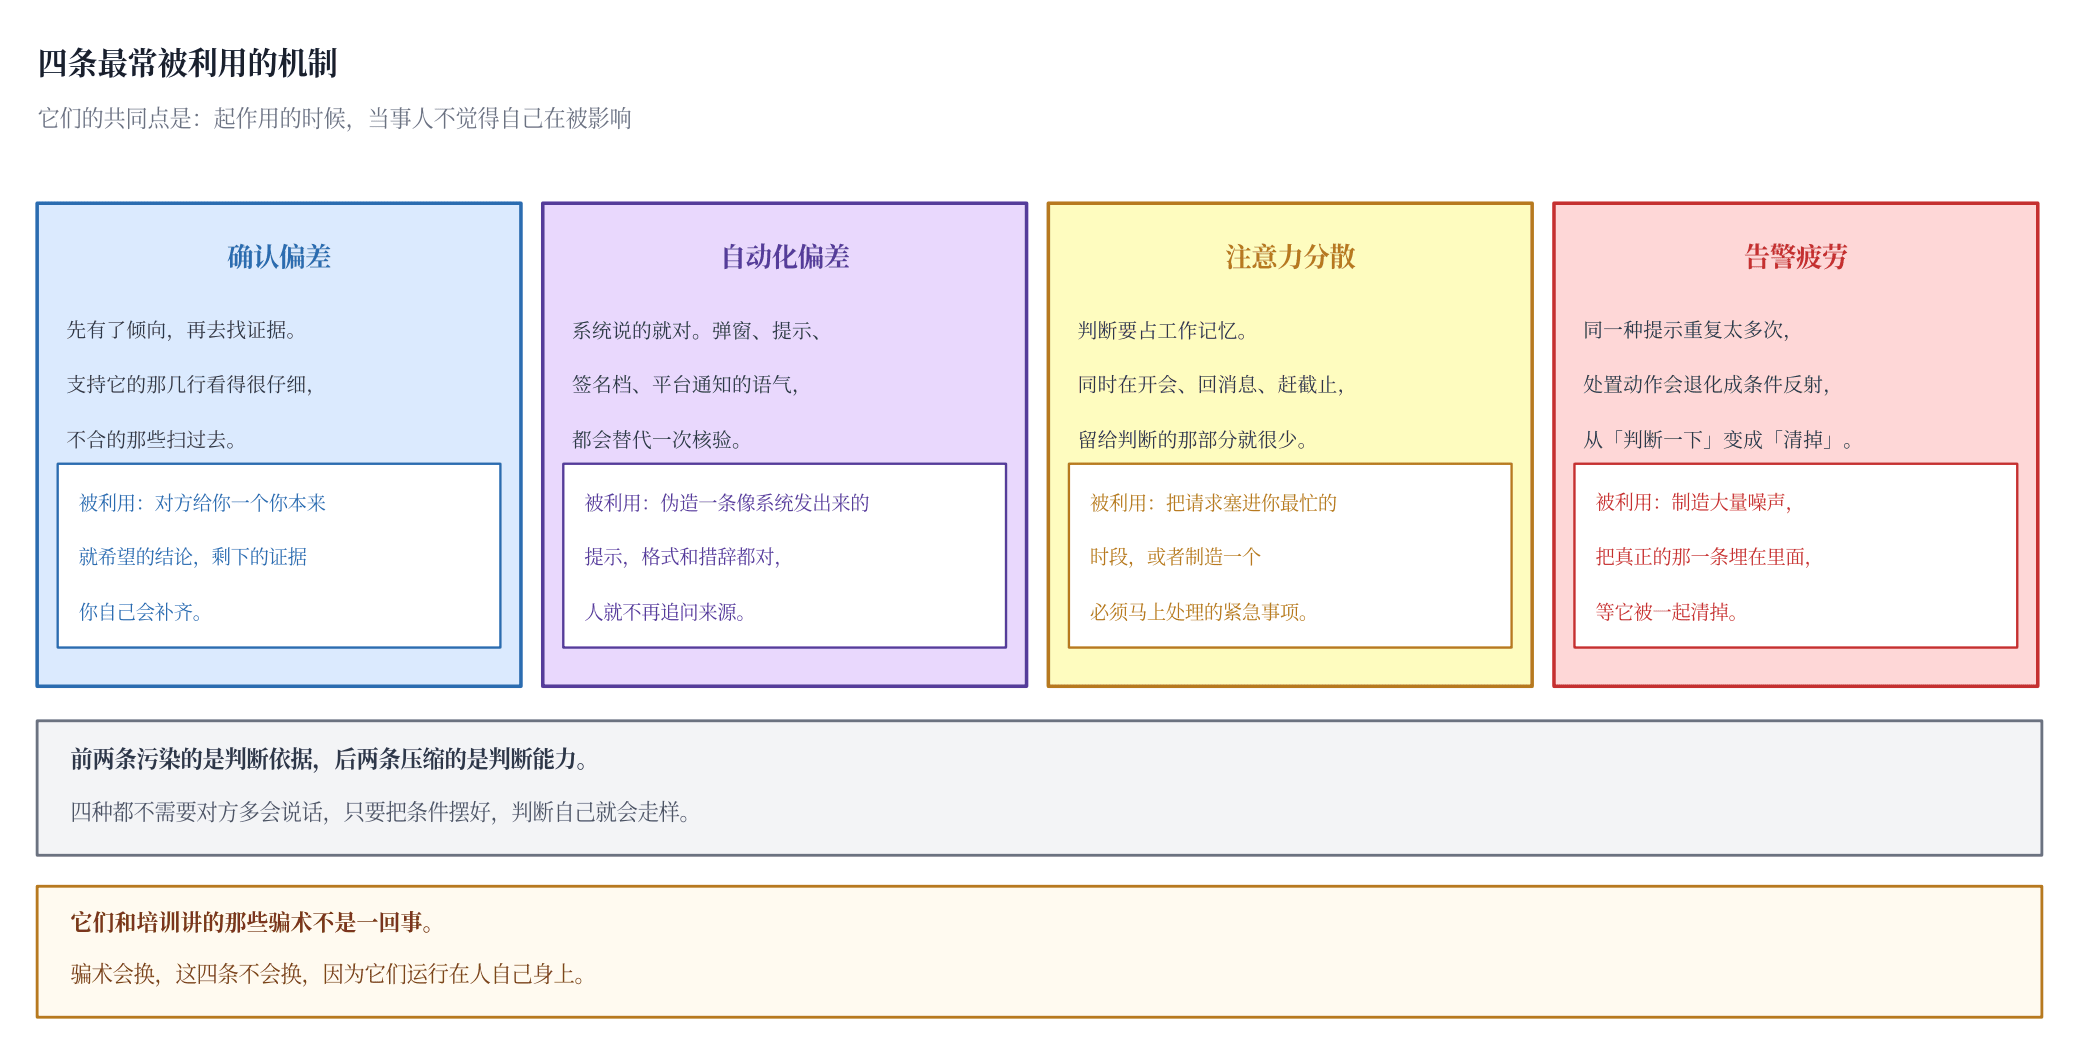The image size is (2089, 1055).
Task: Click the orange line 被利用：把请求塞进你最忙的
Action: pyautogui.click(x=1213, y=503)
